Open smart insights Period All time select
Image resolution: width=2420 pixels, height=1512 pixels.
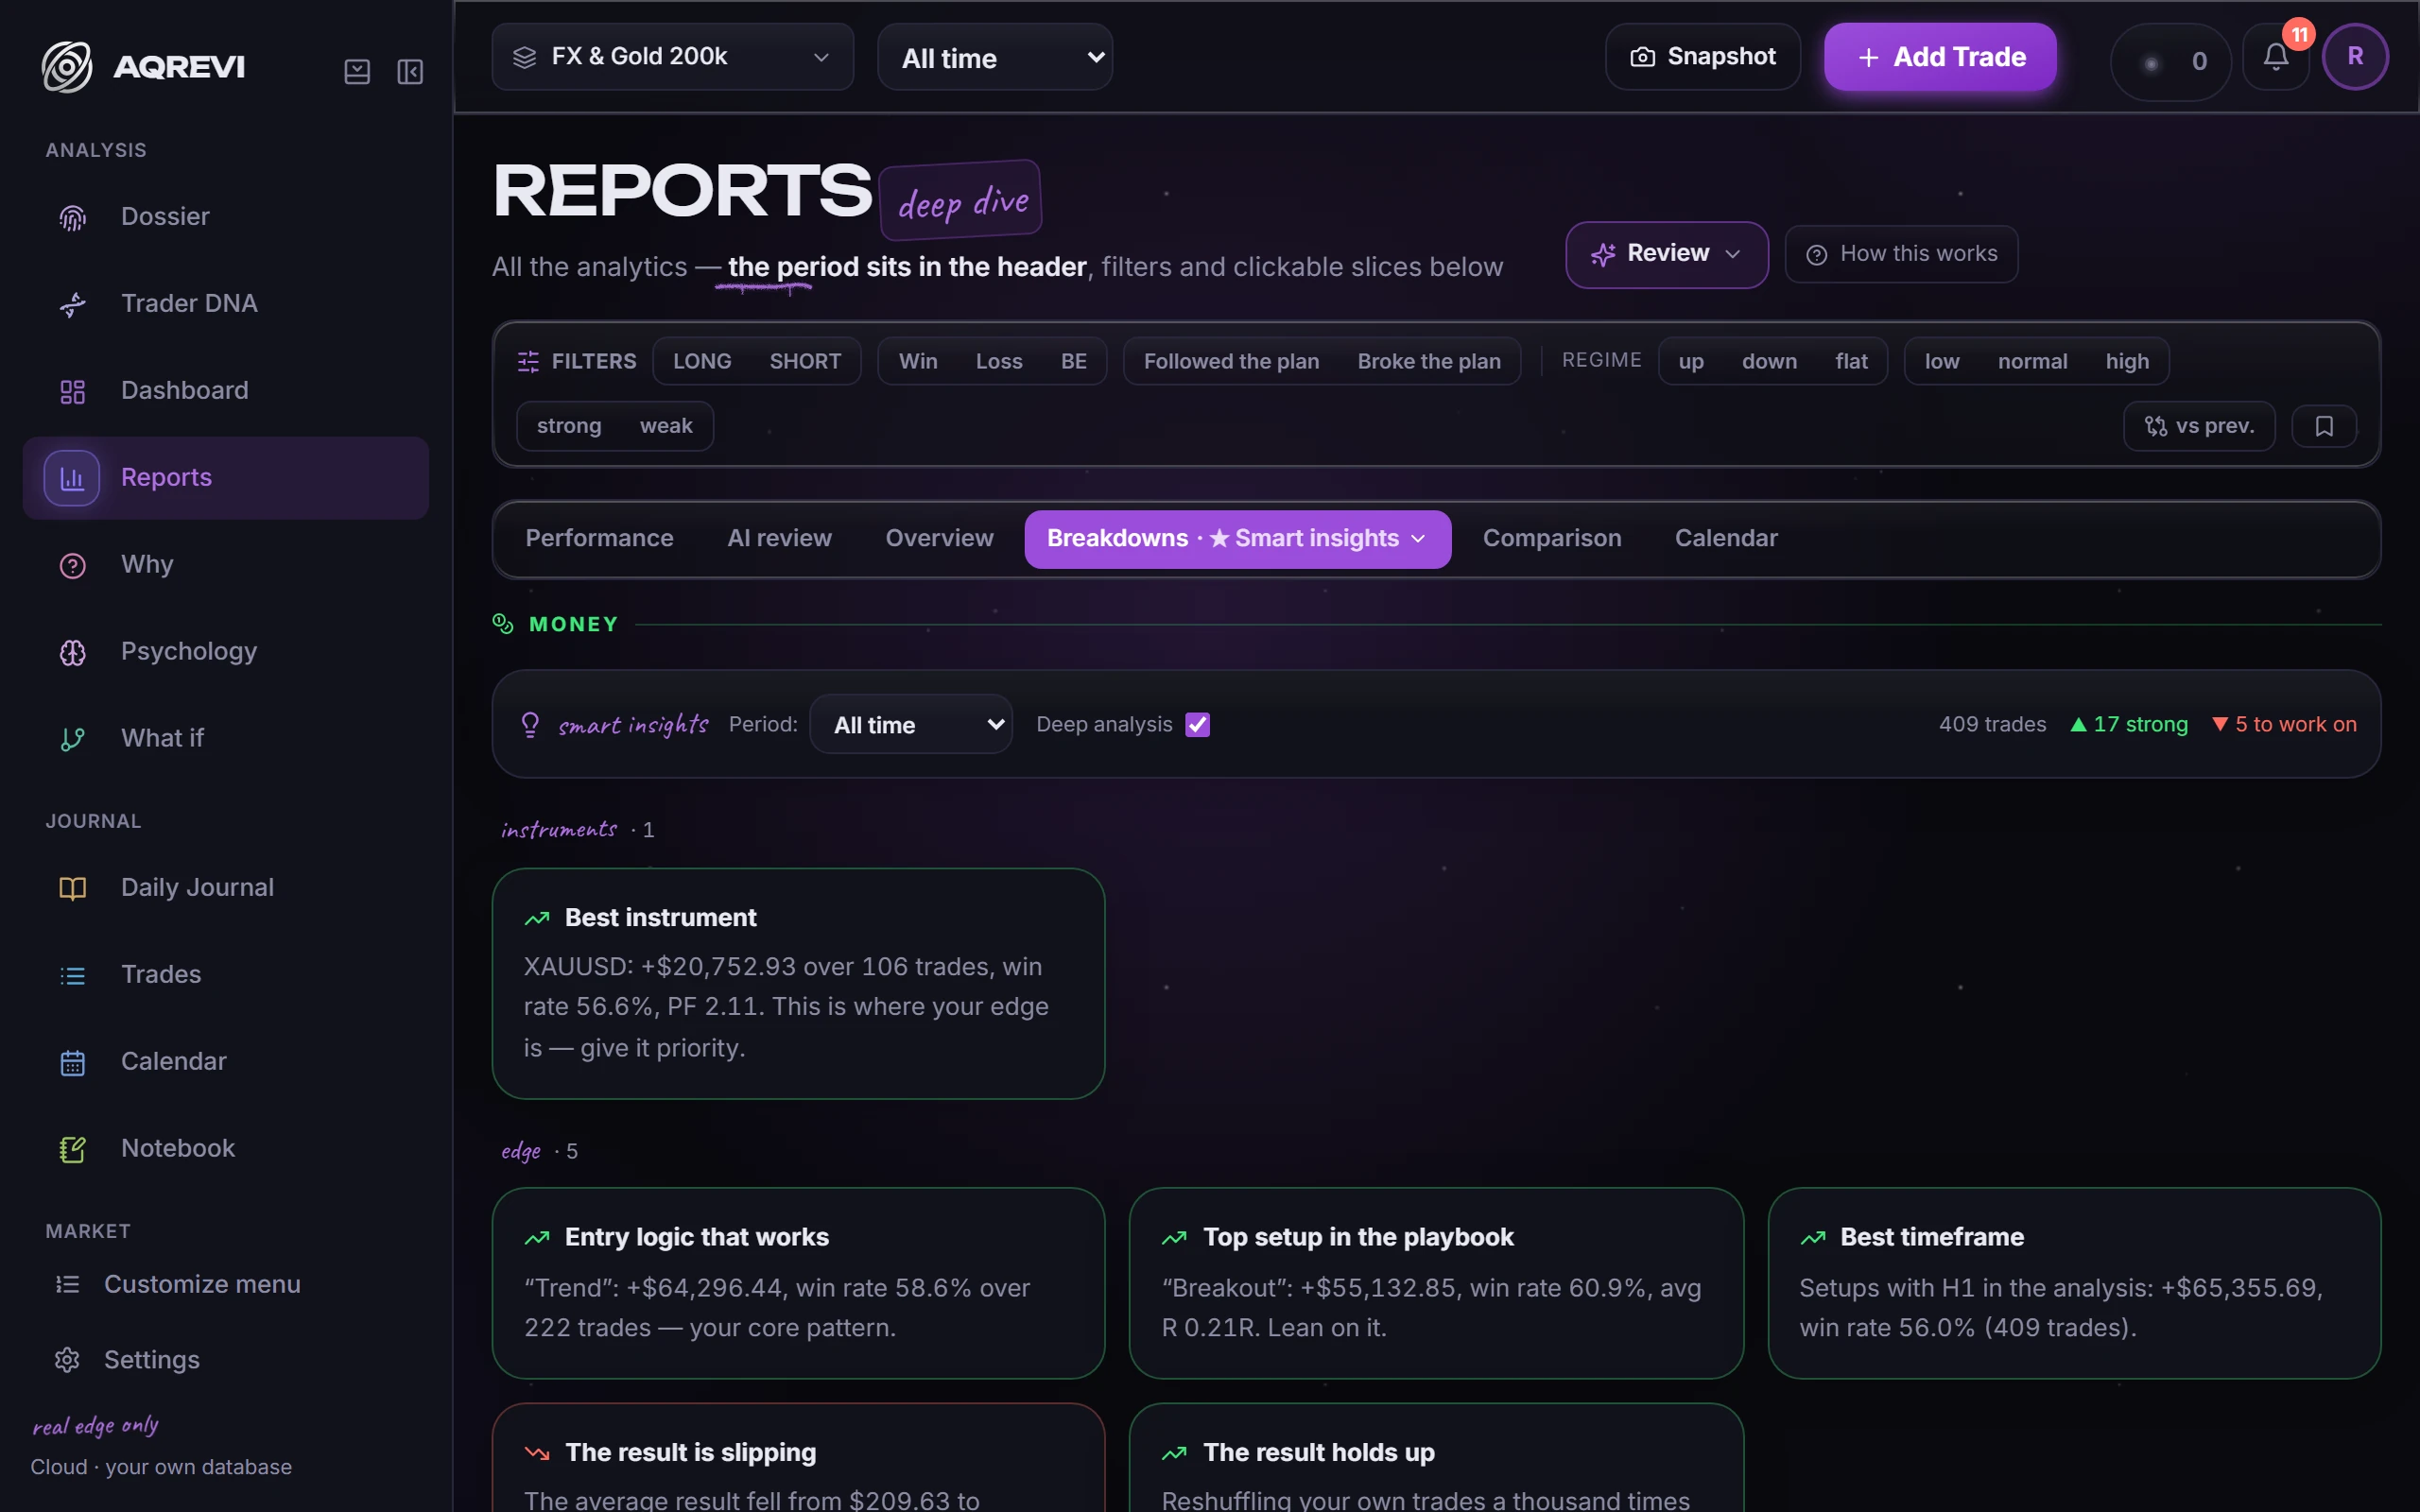911,725
